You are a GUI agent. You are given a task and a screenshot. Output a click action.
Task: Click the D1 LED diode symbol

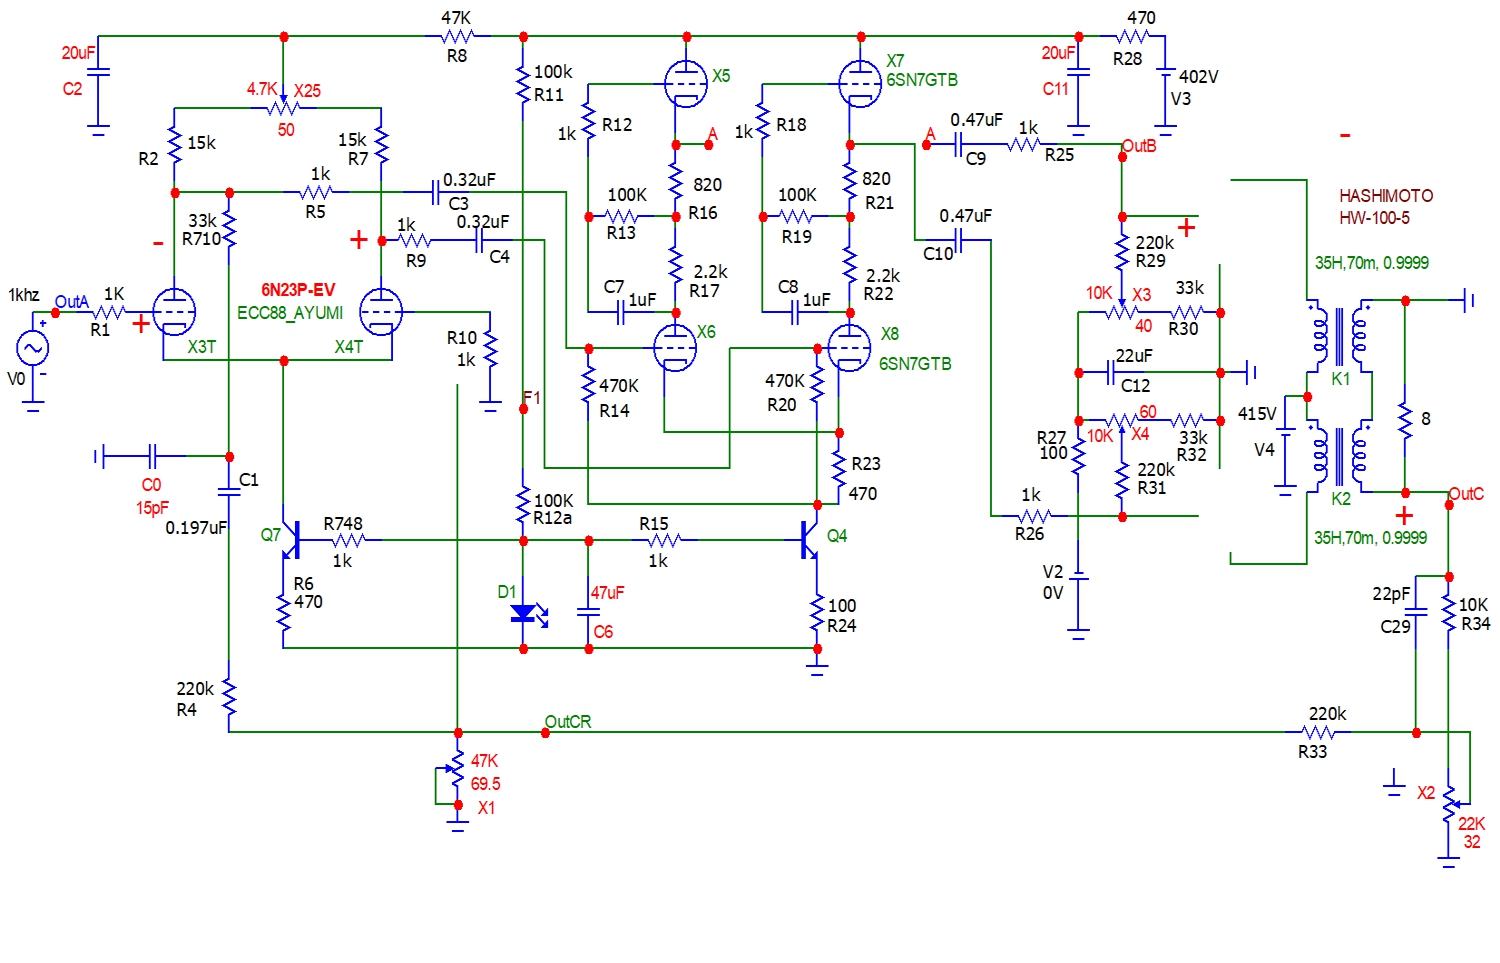point(523,612)
